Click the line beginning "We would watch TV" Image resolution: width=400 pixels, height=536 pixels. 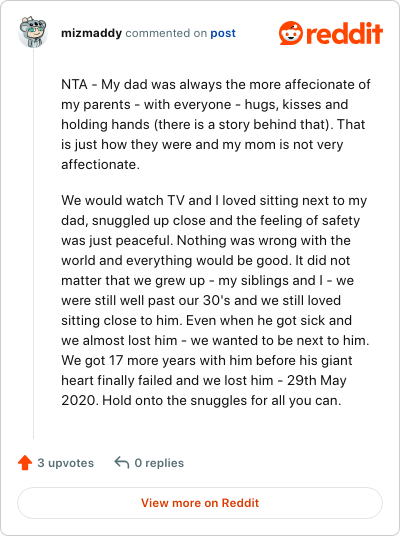click(x=214, y=200)
